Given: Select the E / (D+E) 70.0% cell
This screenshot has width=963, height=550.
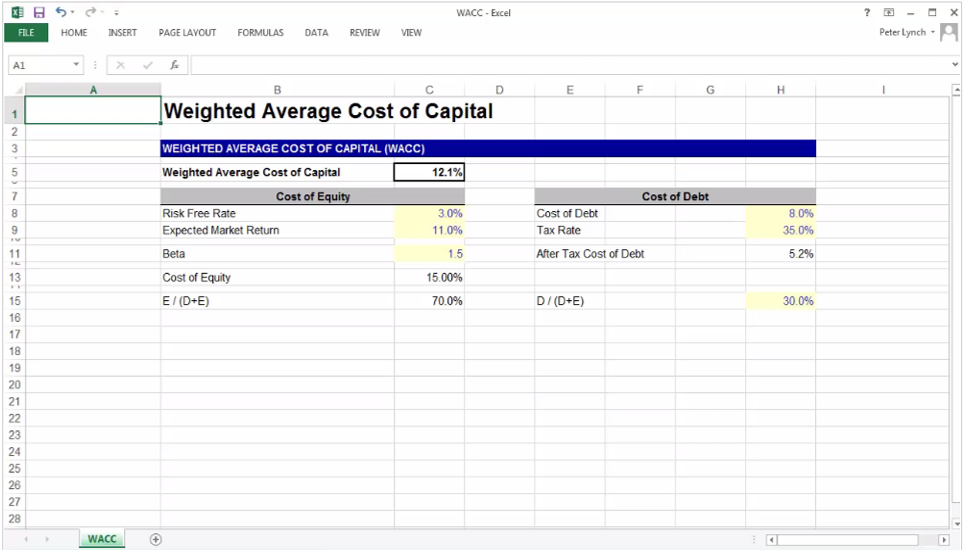Looking at the screenshot, I should pos(429,301).
